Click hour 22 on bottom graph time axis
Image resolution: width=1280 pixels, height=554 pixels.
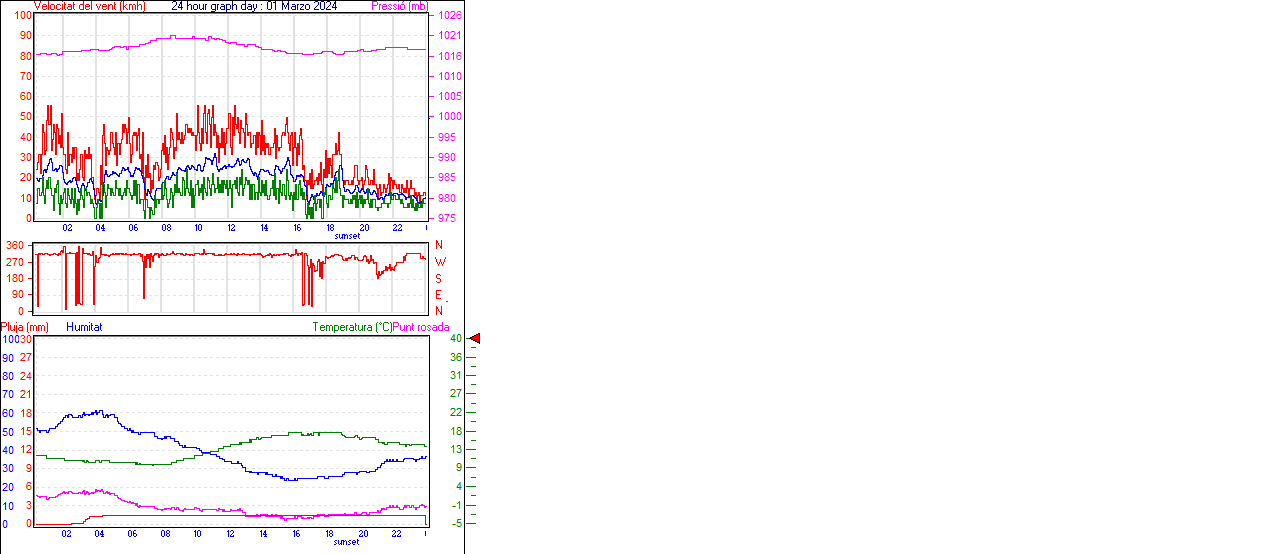[x=397, y=533]
